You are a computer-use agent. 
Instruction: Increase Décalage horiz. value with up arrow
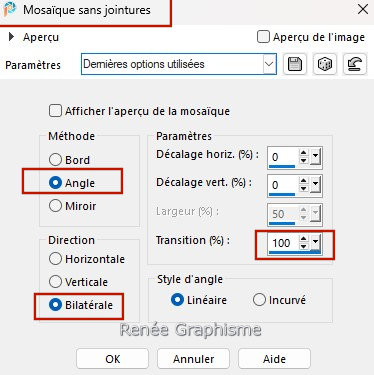point(303,153)
